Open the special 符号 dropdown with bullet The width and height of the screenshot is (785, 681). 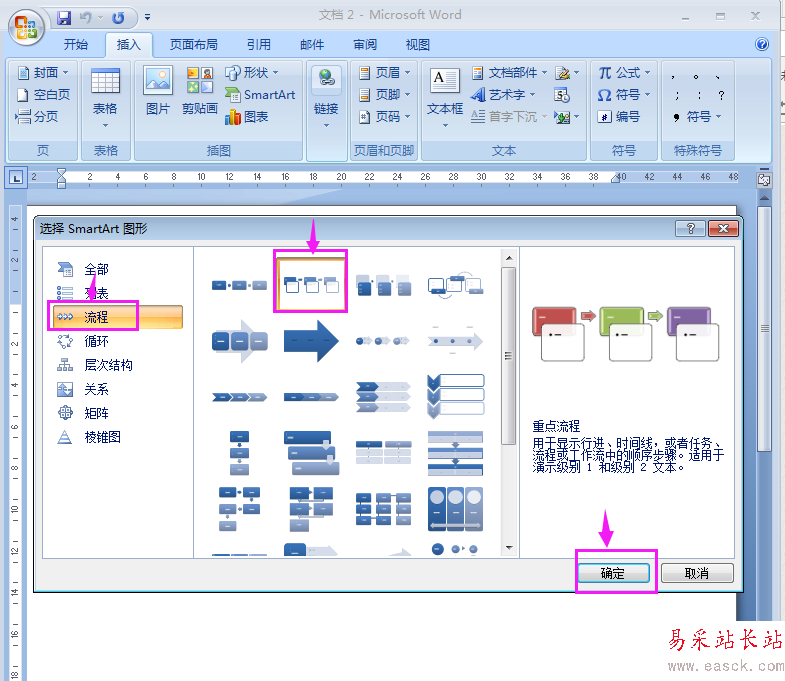coord(697,117)
